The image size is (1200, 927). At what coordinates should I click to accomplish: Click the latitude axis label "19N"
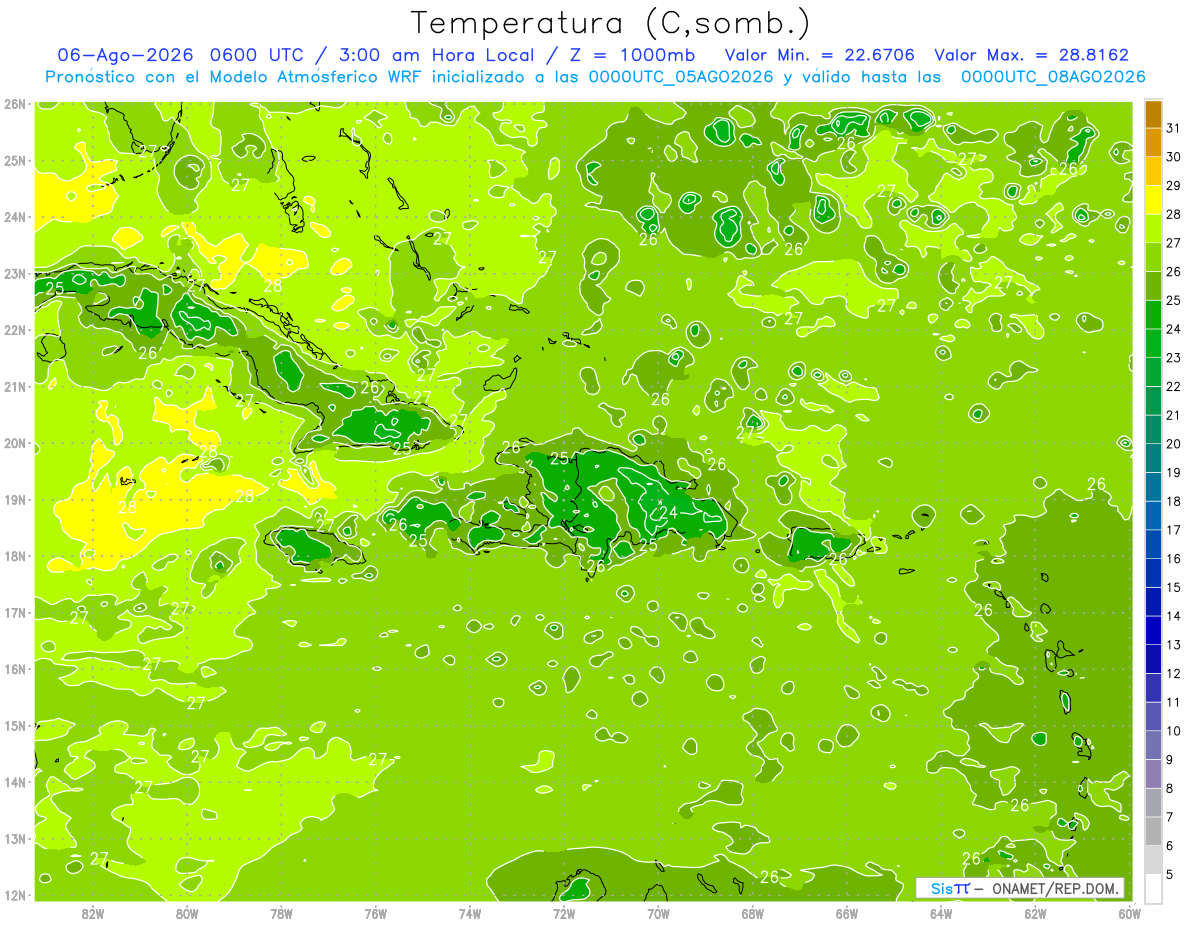pyautogui.click(x=15, y=499)
